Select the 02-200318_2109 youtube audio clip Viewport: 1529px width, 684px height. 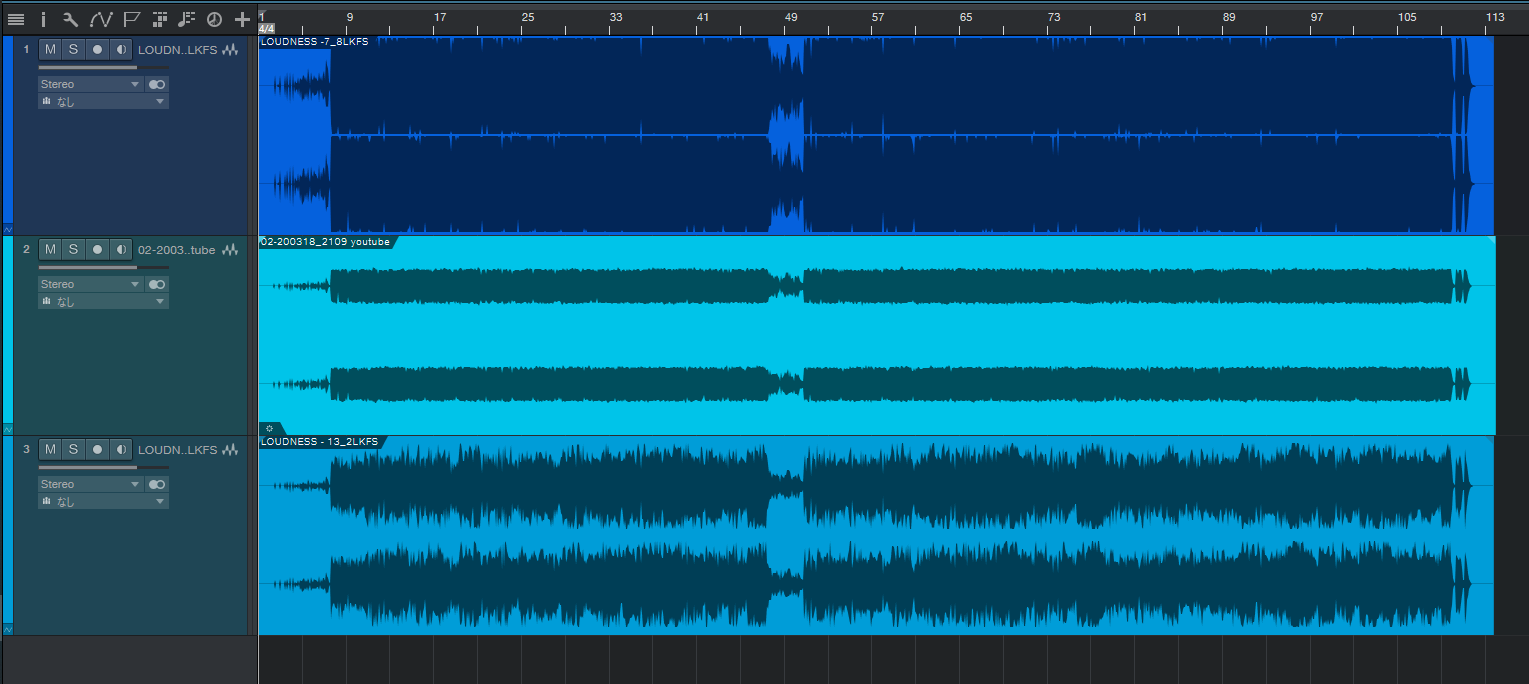877,335
